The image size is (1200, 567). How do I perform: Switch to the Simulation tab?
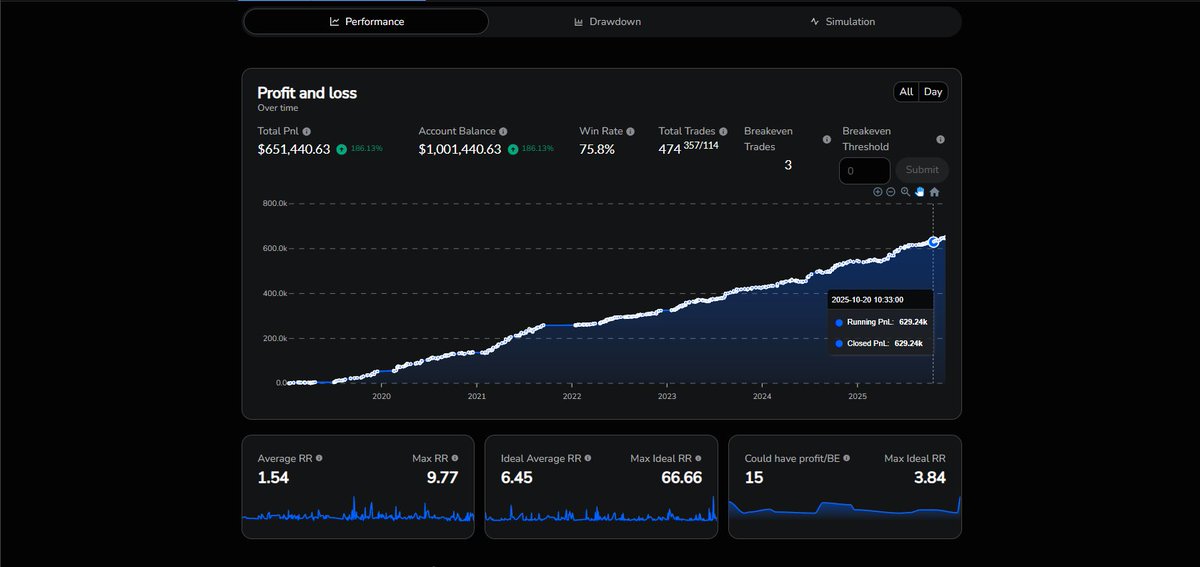click(842, 22)
